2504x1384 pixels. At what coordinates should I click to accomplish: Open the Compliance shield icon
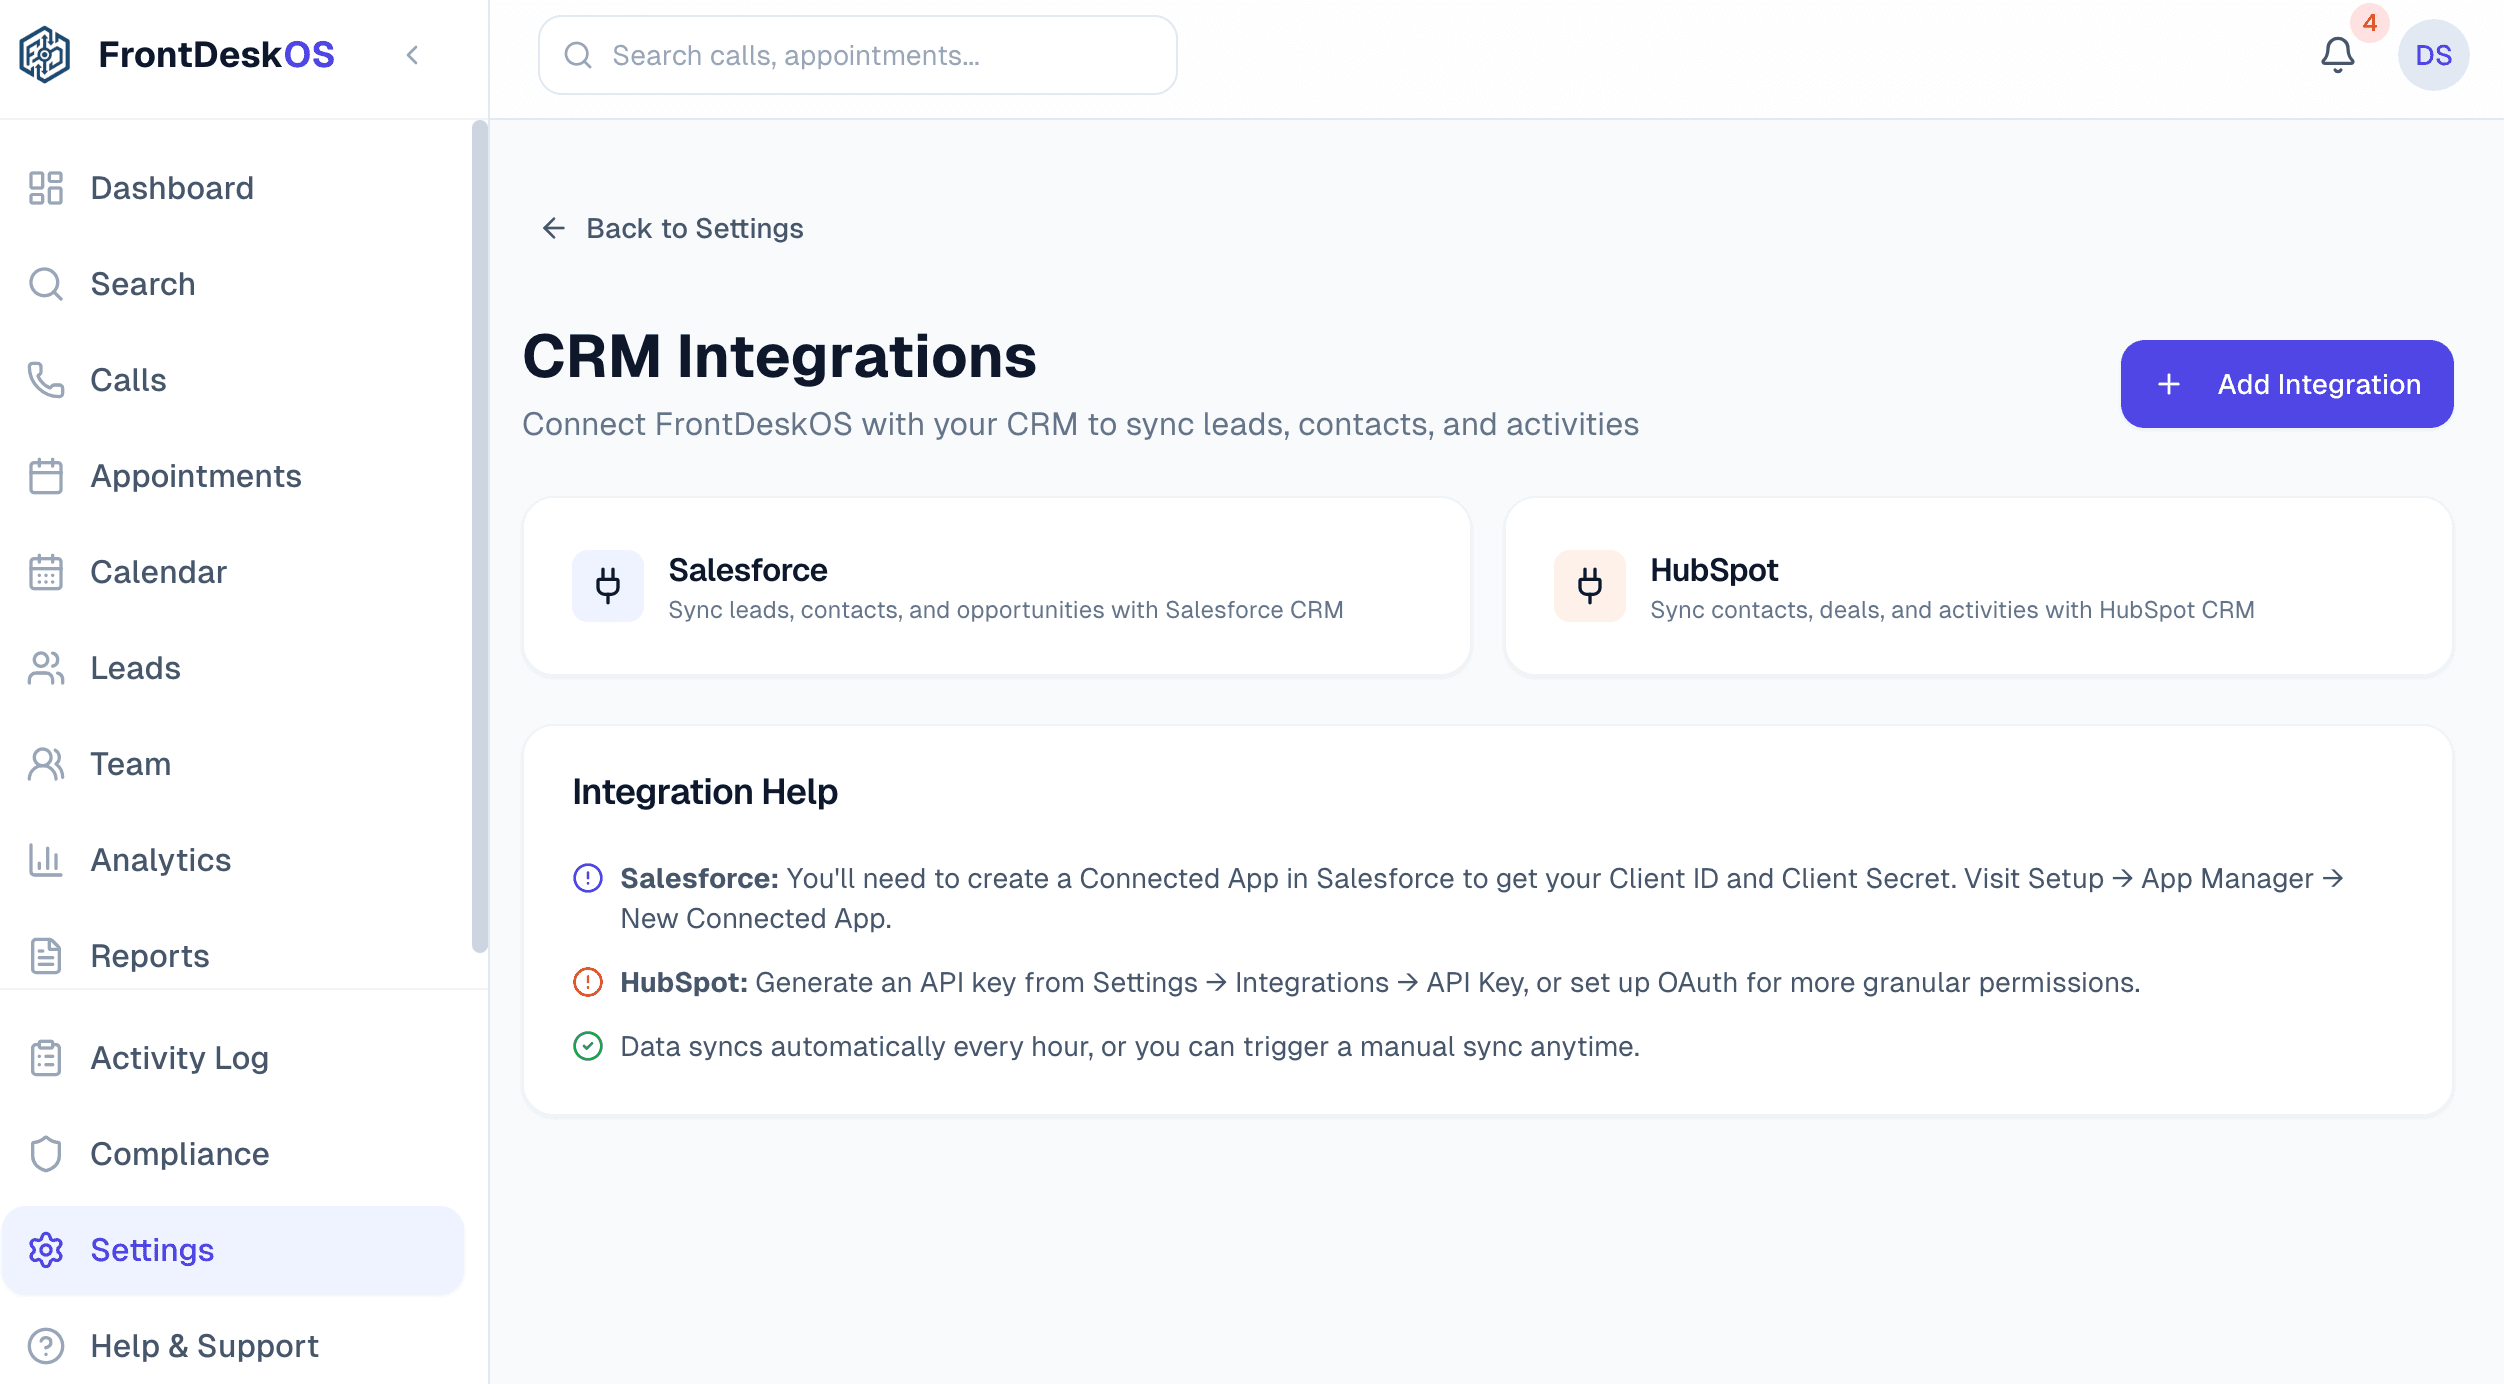[45, 1153]
